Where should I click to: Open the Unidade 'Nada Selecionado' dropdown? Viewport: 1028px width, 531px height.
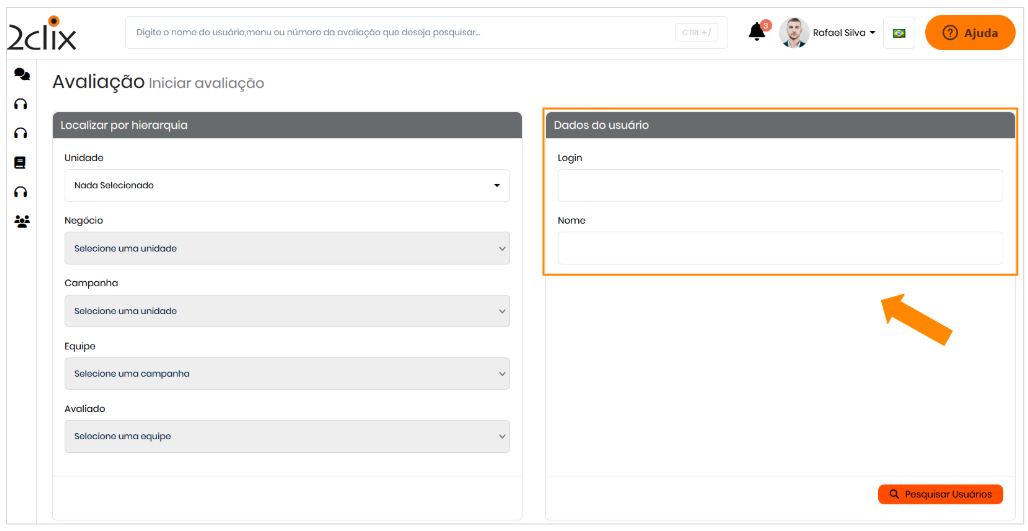pos(286,185)
